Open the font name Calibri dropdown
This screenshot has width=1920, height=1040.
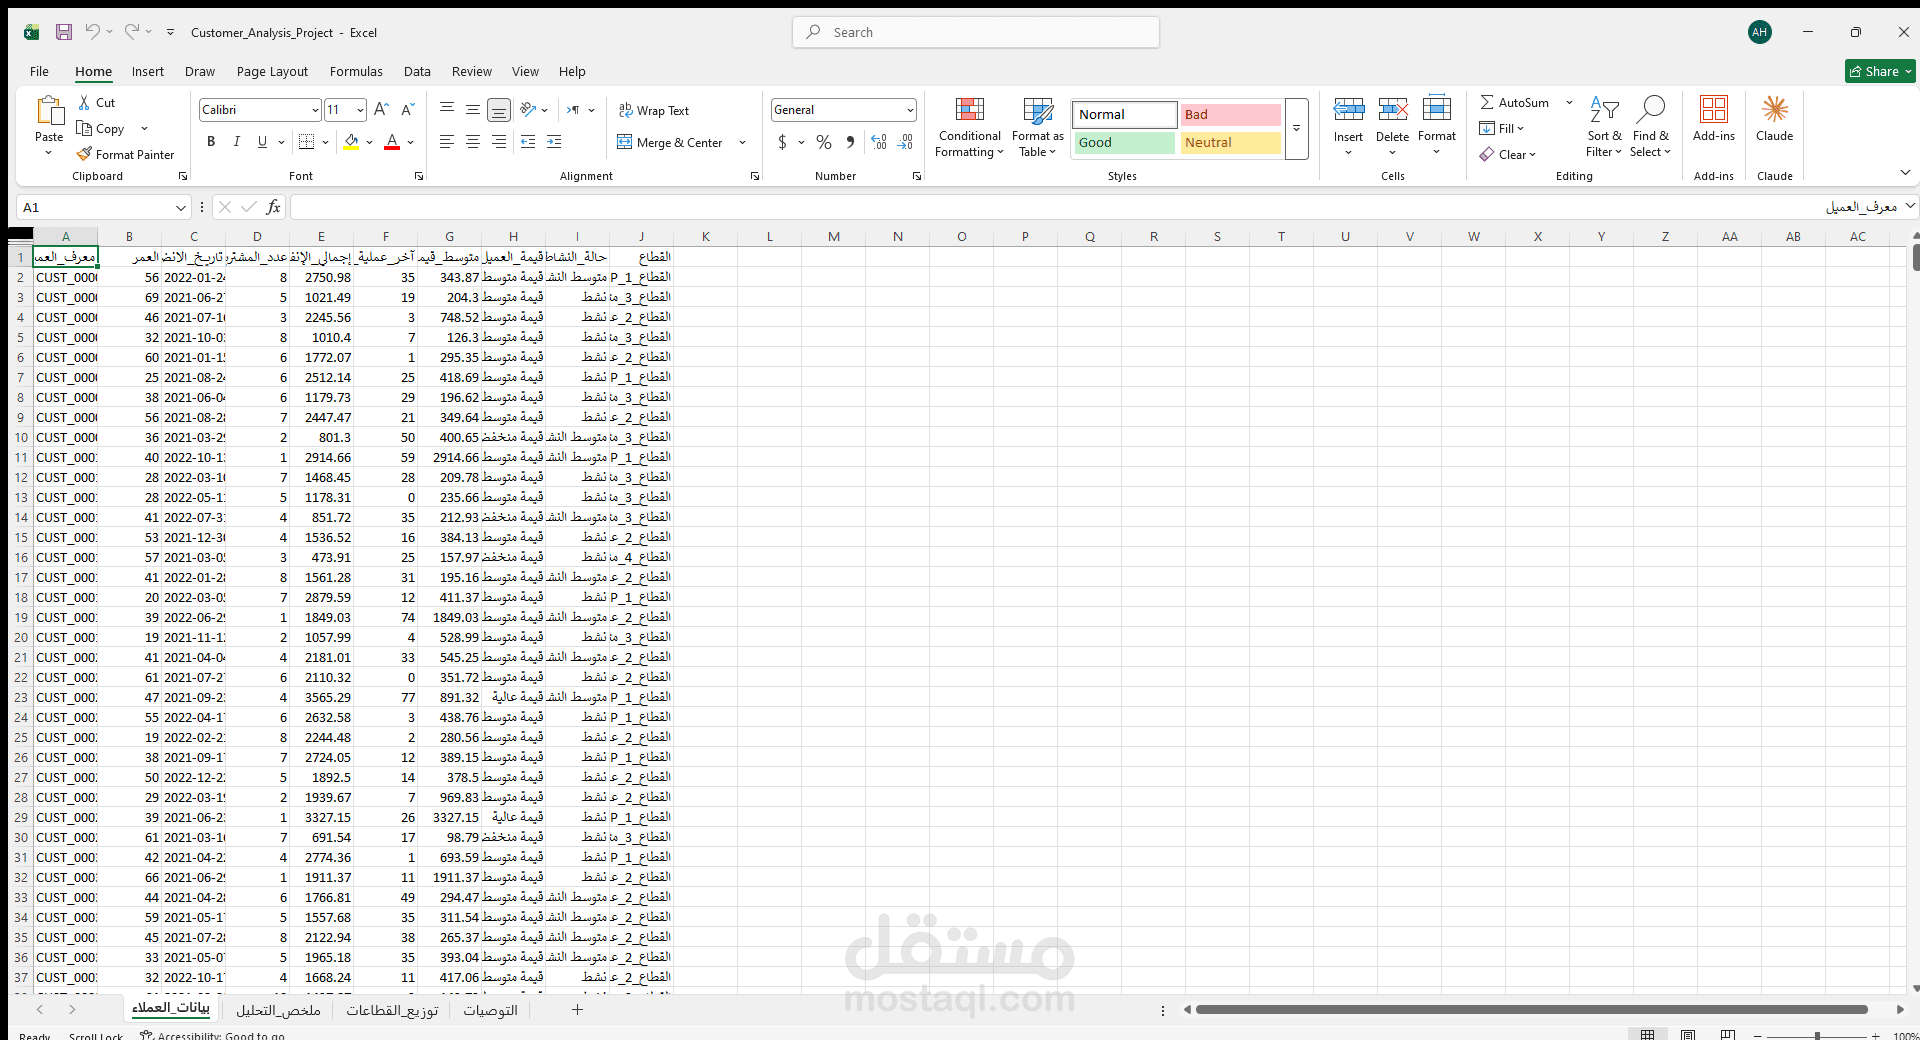point(315,110)
